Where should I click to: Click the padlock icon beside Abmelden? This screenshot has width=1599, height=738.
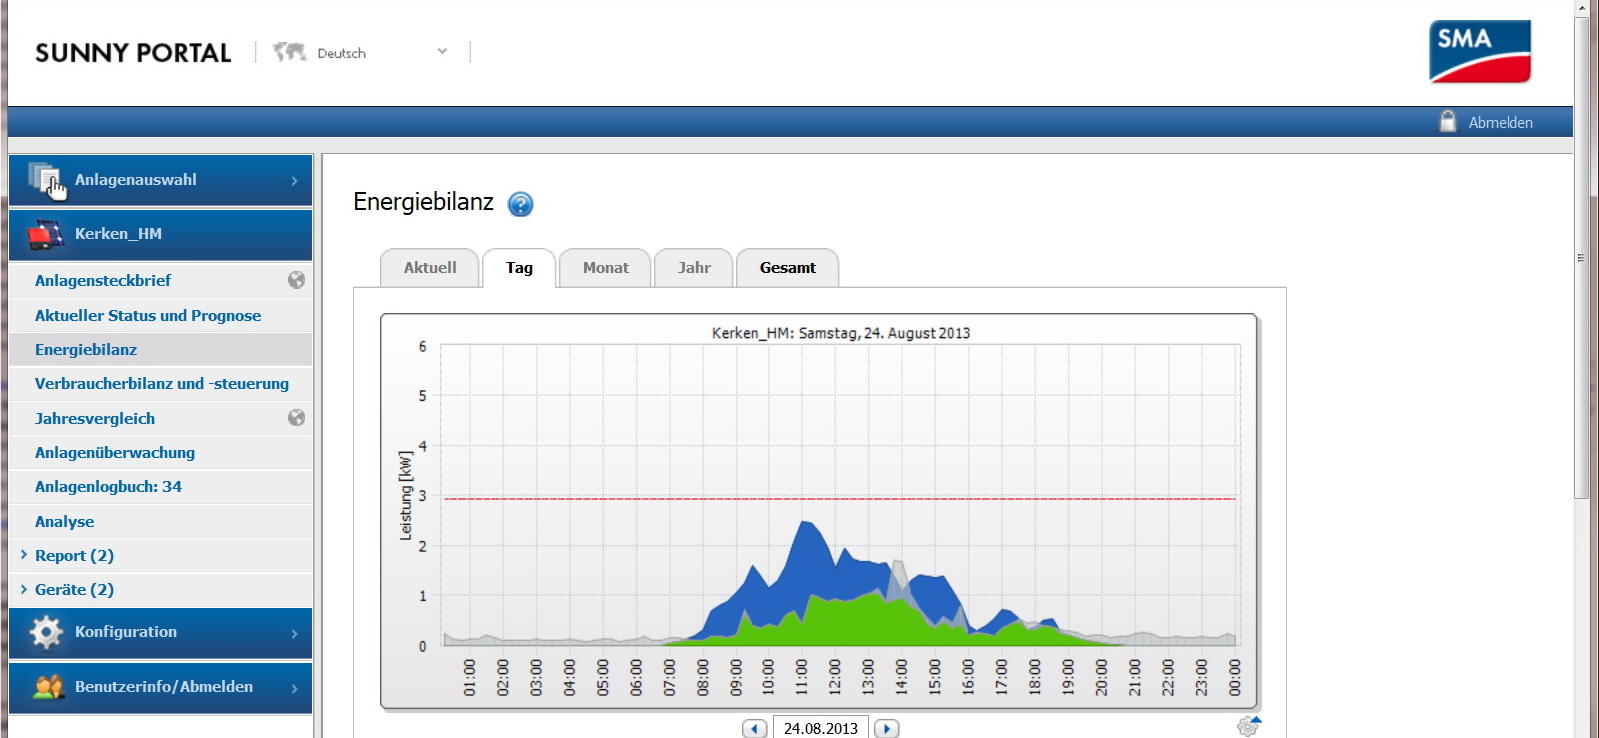1447,121
